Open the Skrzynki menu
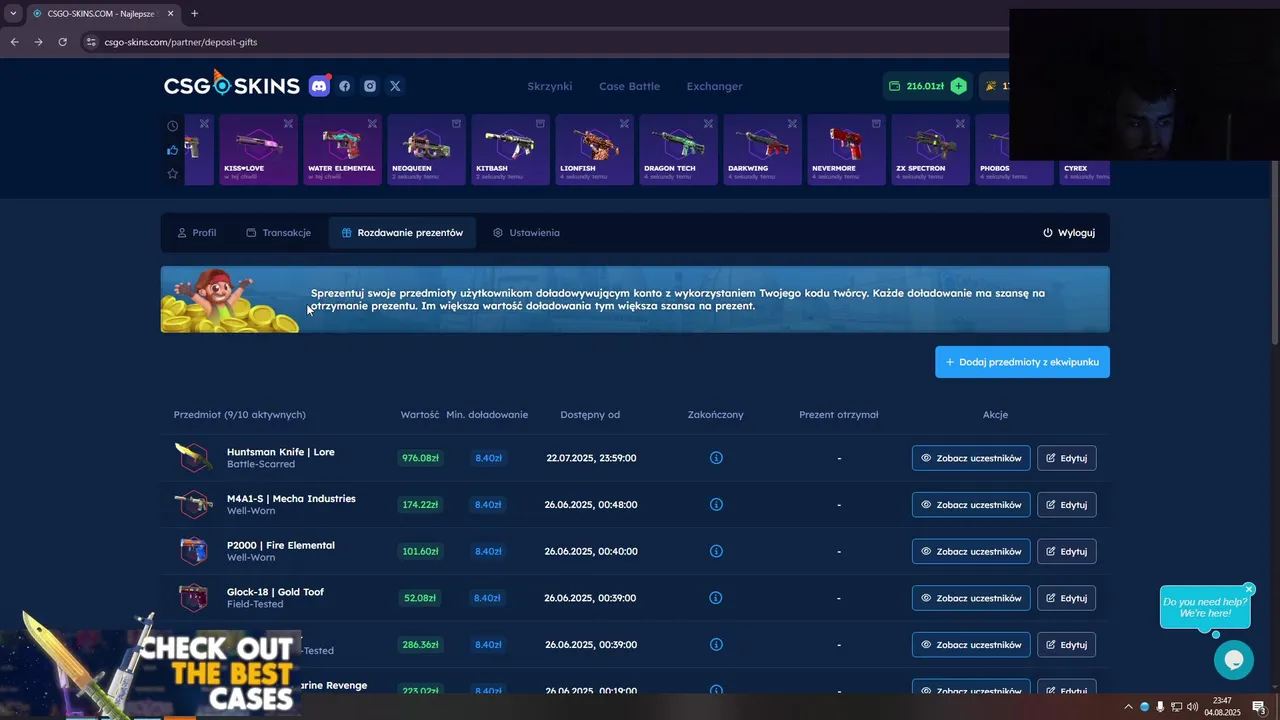The width and height of the screenshot is (1280, 720). point(550,86)
